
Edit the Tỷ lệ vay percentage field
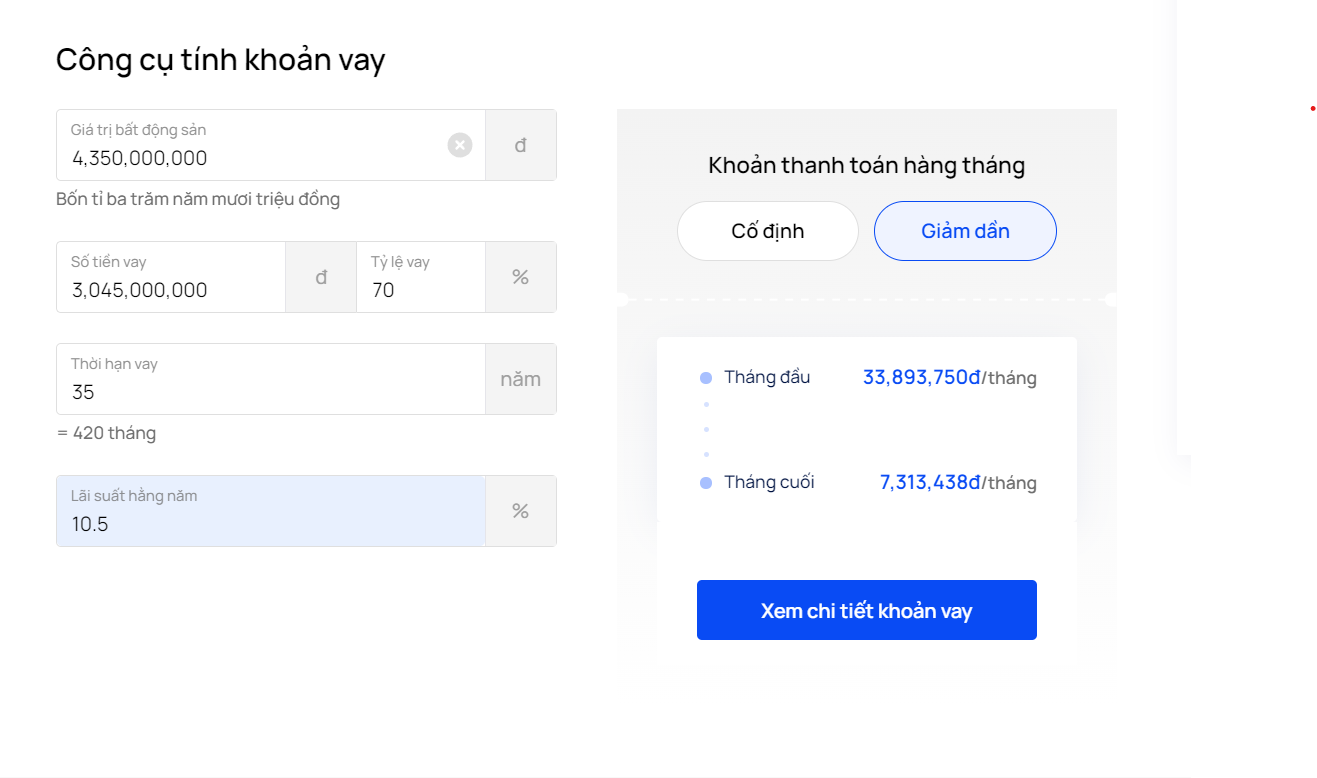pos(421,277)
